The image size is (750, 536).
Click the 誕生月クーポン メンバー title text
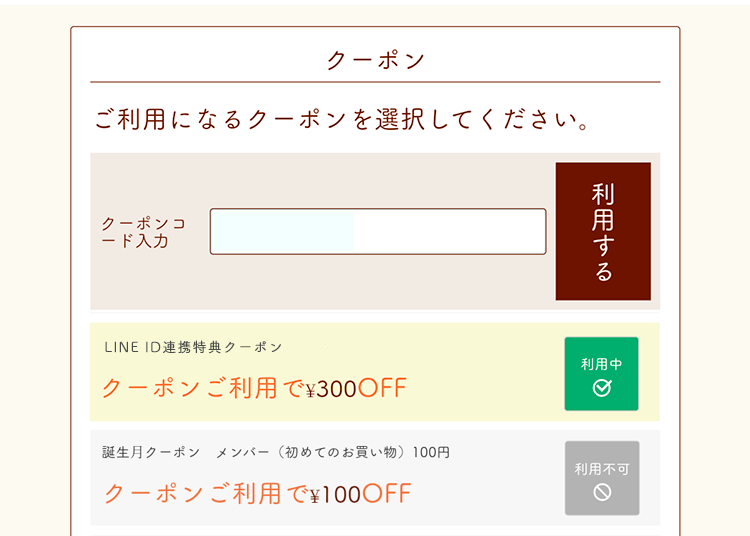point(276,452)
